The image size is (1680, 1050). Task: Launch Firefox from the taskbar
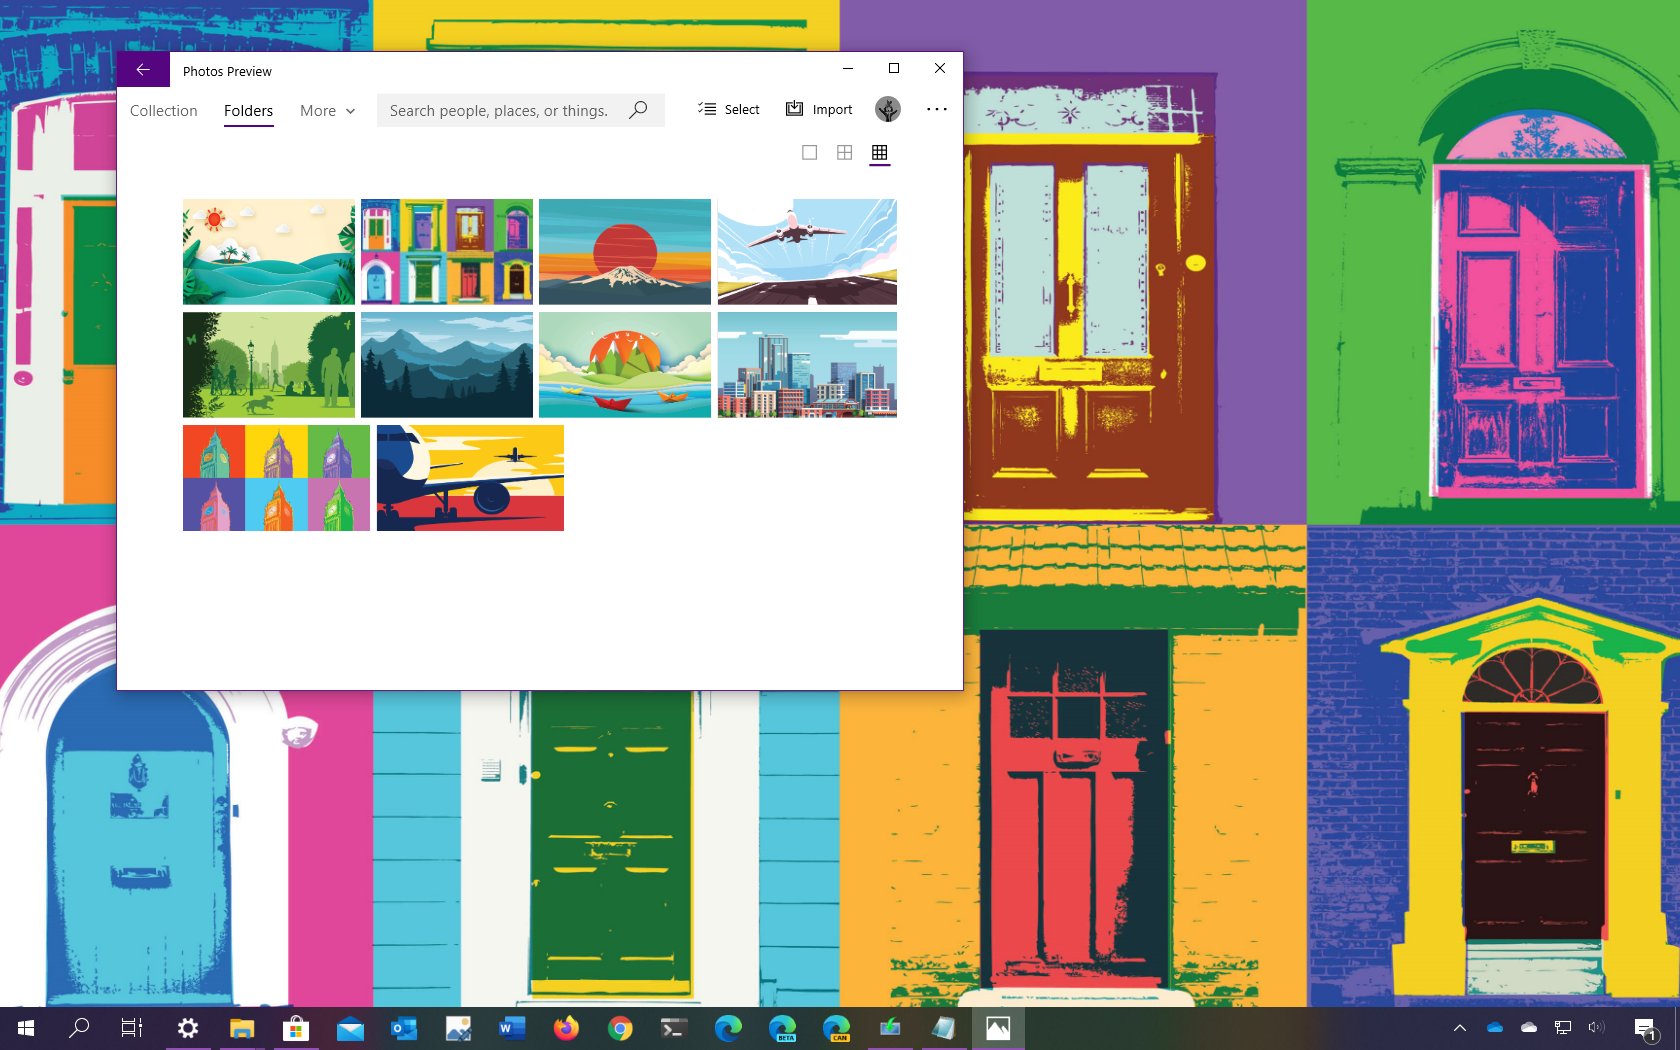(566, 1028)
